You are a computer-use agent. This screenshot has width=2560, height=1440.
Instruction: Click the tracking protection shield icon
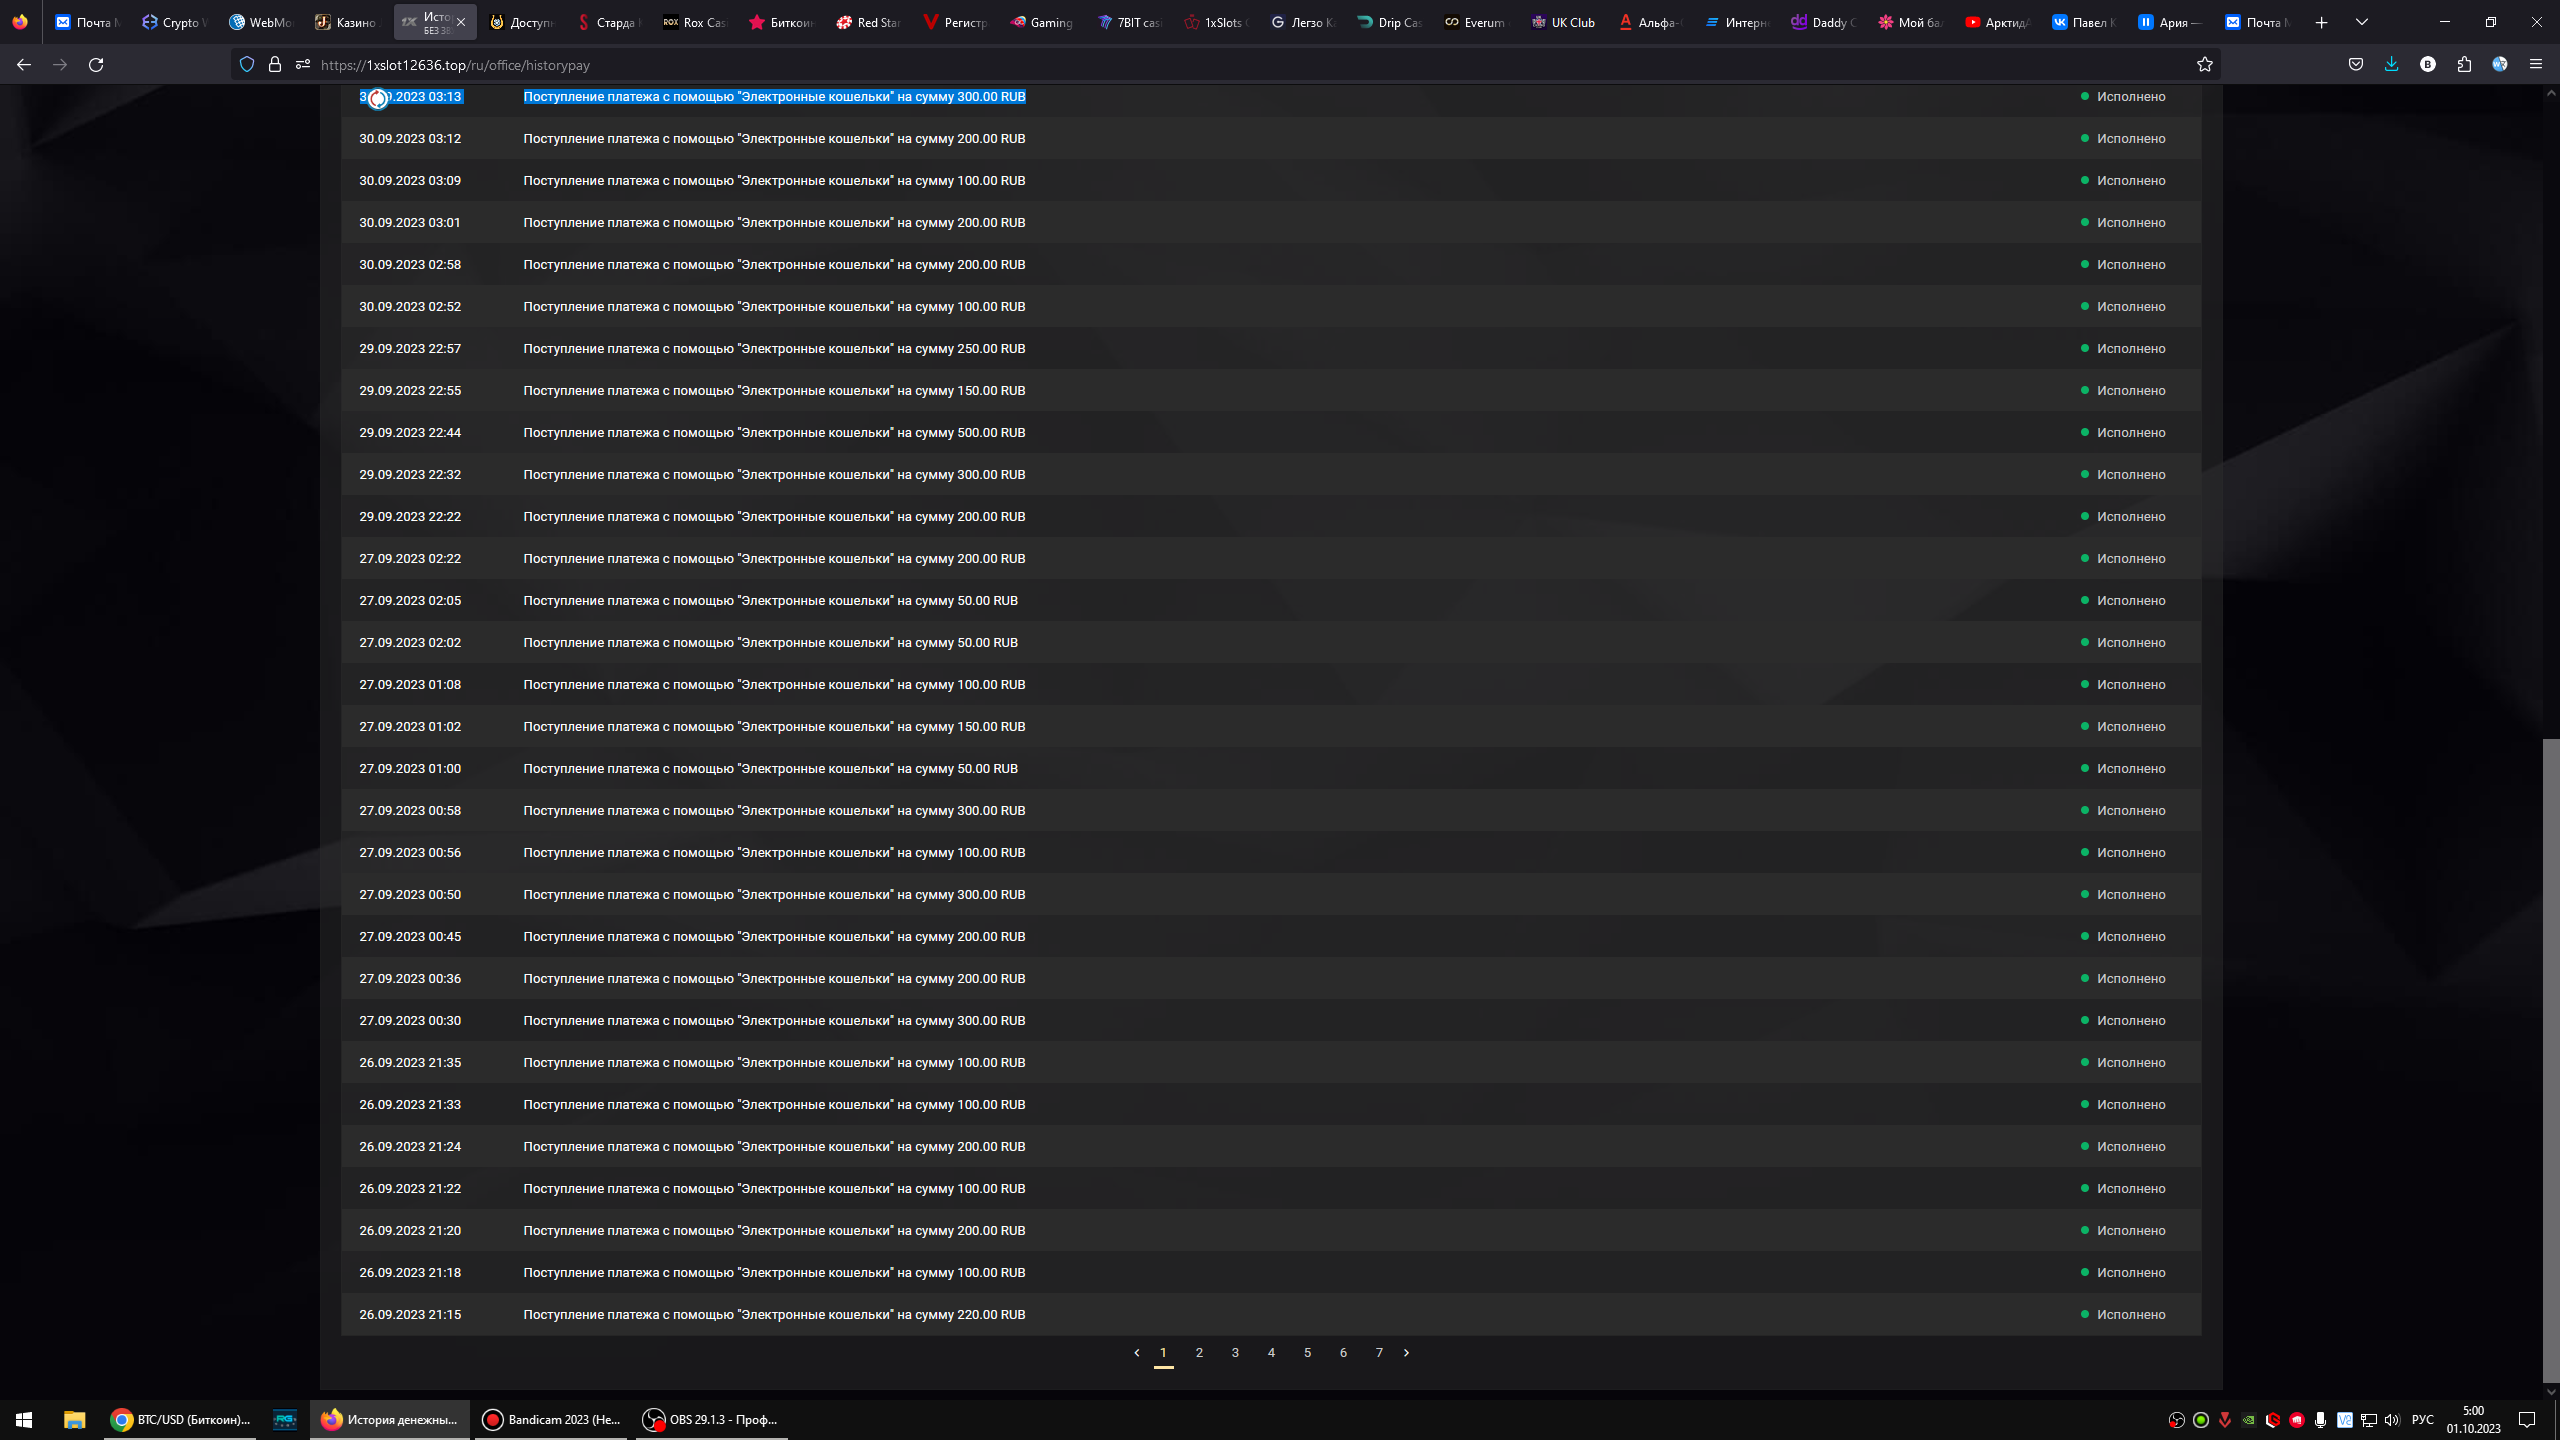(x=247, y=65)
